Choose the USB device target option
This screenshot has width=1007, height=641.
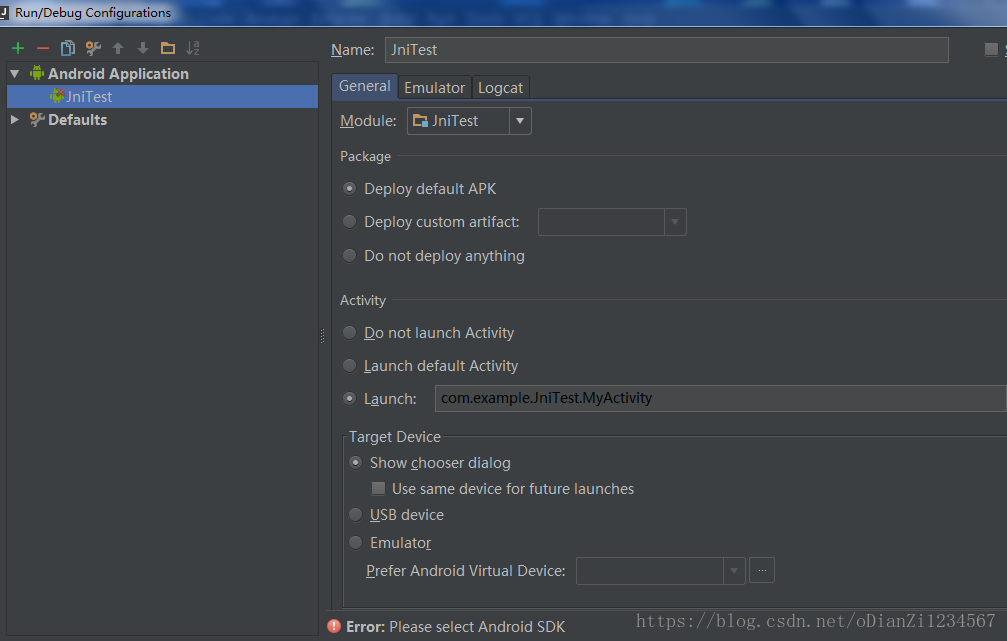[355, 514]
